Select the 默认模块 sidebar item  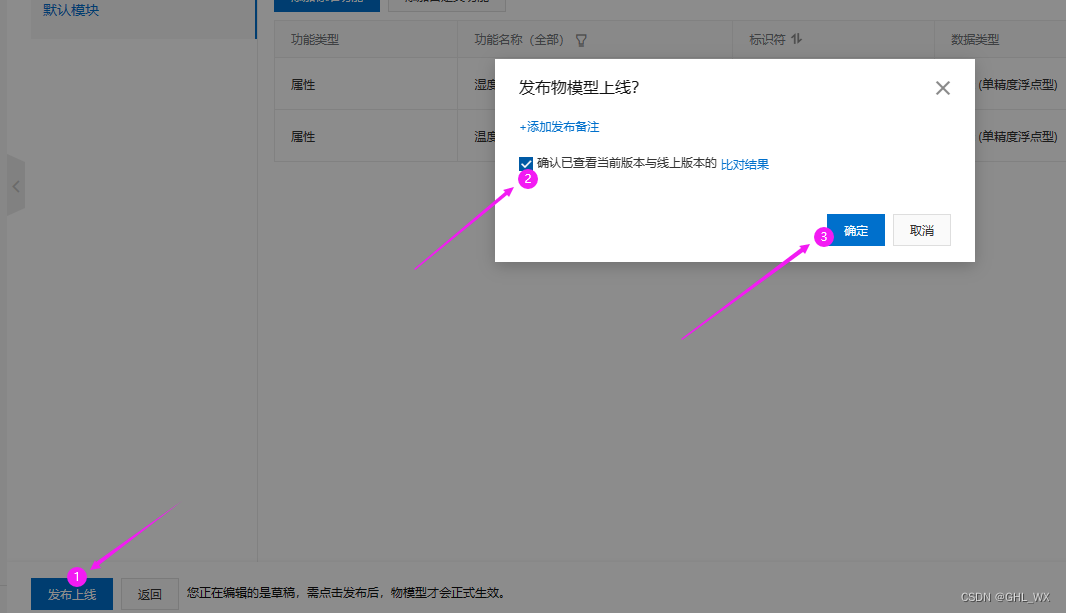click(71, 10)
